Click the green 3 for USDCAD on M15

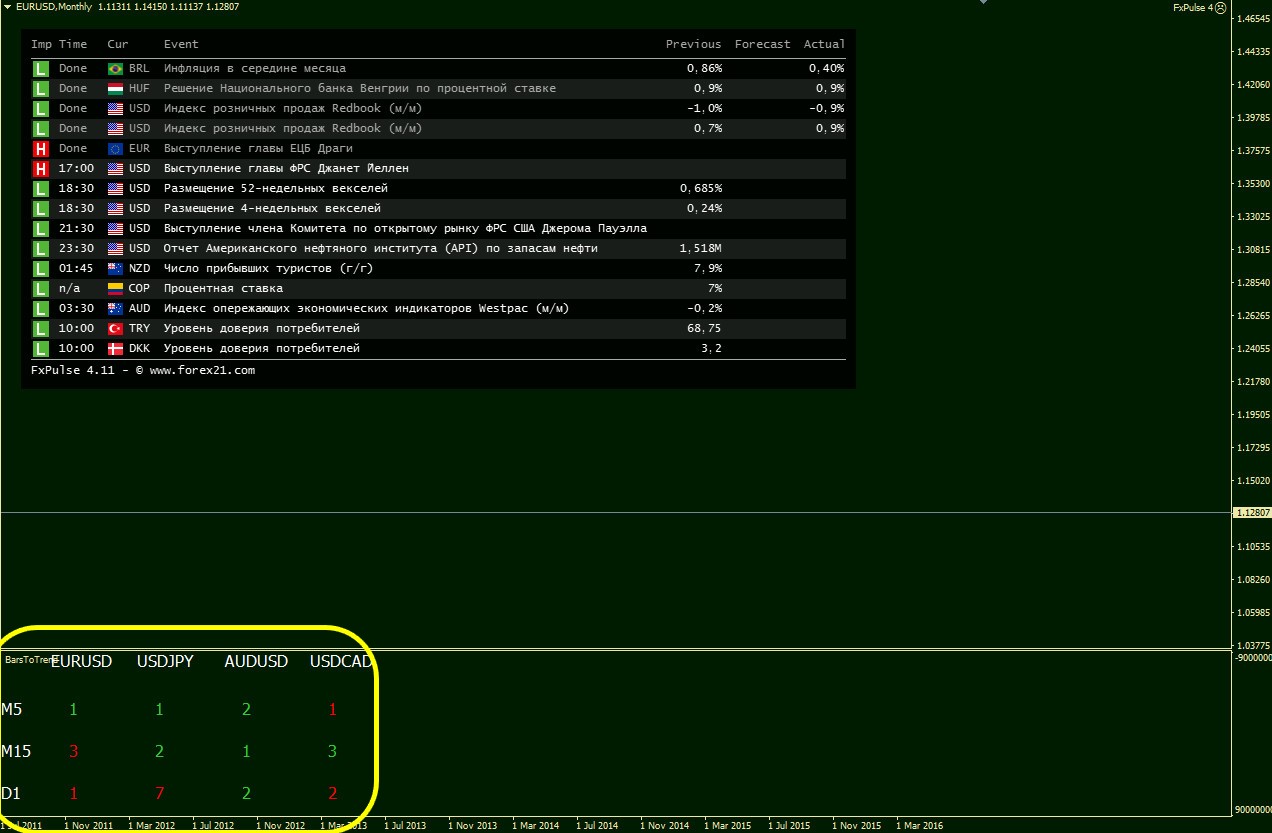(333, 751)
